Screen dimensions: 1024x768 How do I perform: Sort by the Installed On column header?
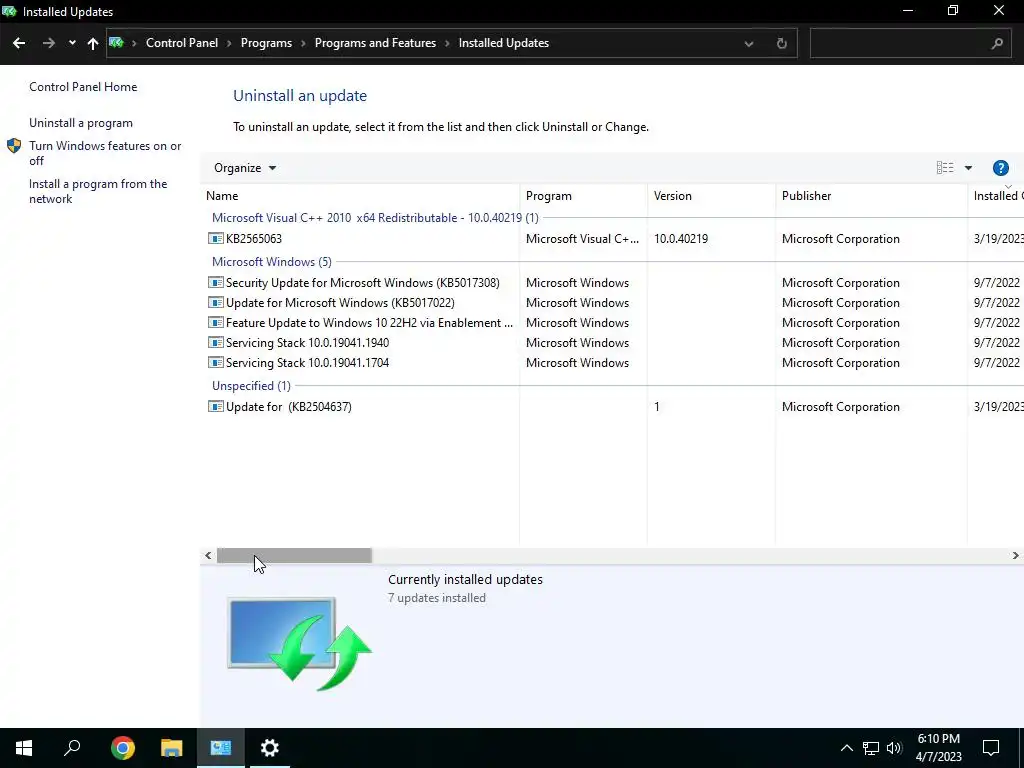(996, 196)
